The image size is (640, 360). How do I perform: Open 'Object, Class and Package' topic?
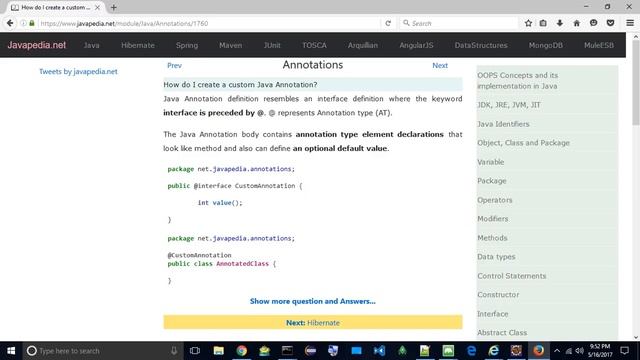click(523, 143)
